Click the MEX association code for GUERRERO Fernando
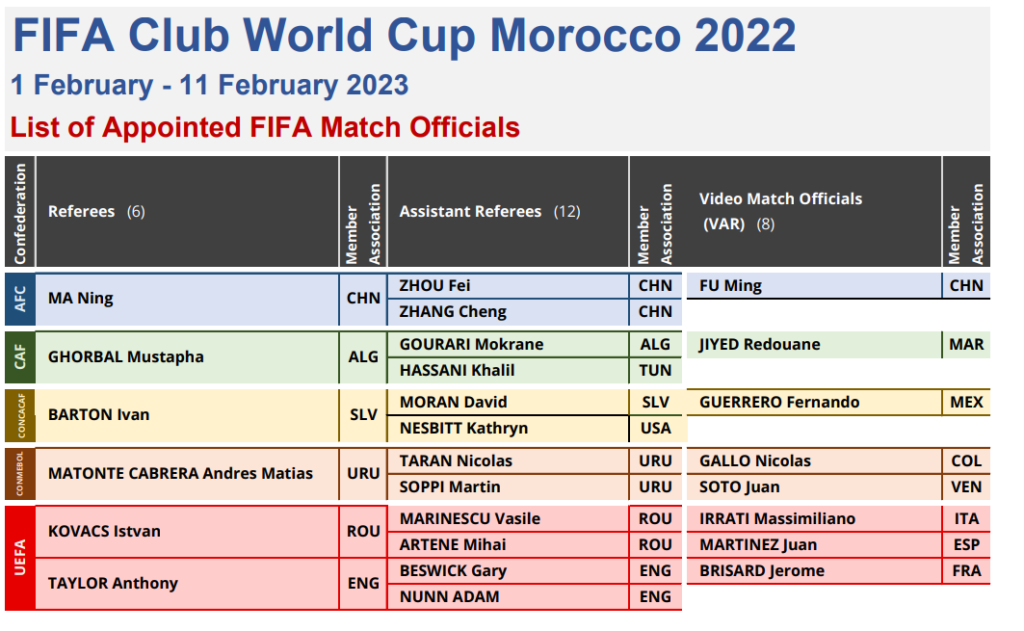Screen dimensions: 1024x631 pos(967,402)
